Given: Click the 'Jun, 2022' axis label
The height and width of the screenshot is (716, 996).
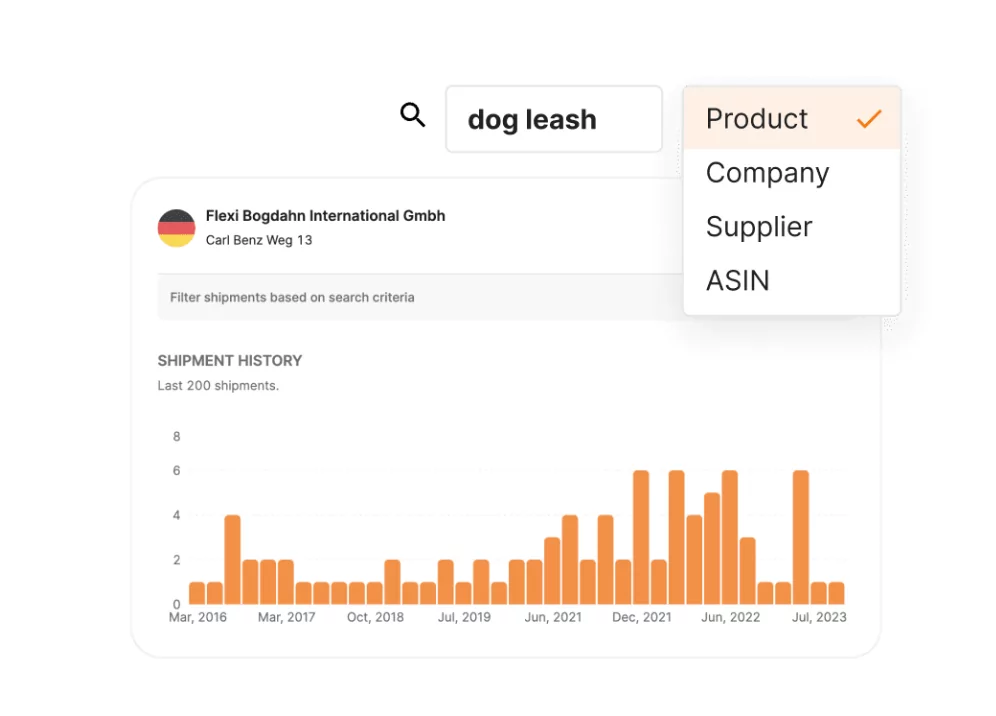Looking at the screenshot, I should pos(730,618).
